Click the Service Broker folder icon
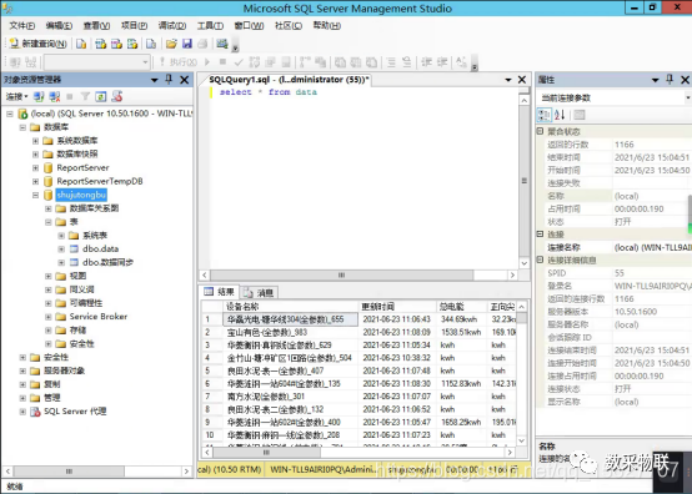 pos(61,316)
